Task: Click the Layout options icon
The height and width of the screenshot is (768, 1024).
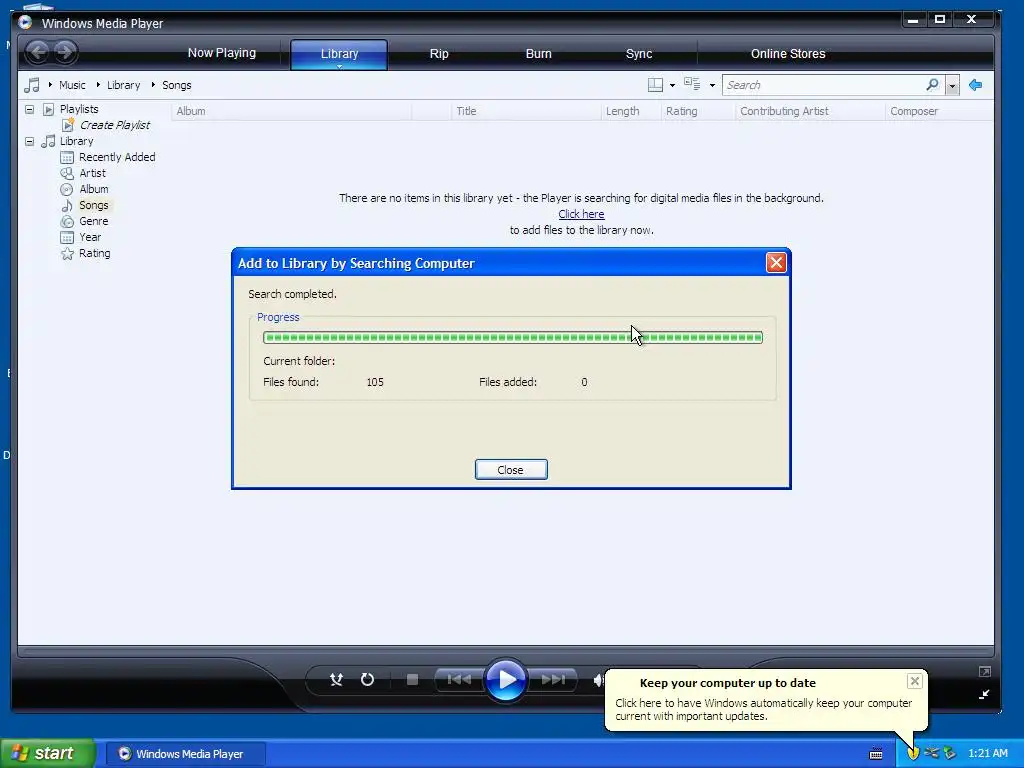Action: point(655,85)
